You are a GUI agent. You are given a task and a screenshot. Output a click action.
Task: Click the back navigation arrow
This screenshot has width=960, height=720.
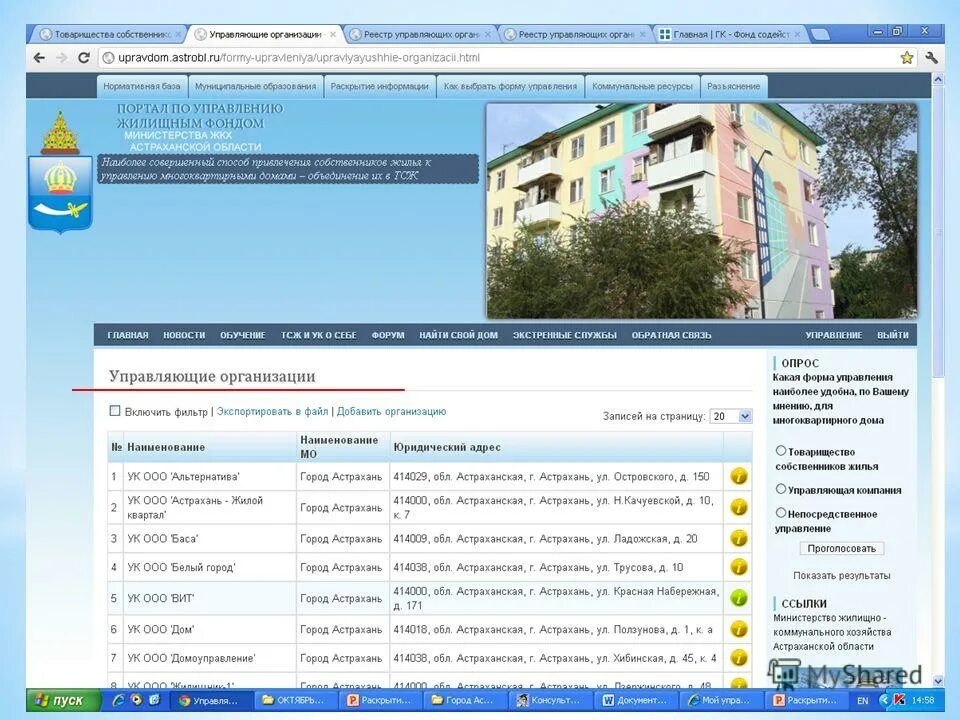tap(37, 57)
